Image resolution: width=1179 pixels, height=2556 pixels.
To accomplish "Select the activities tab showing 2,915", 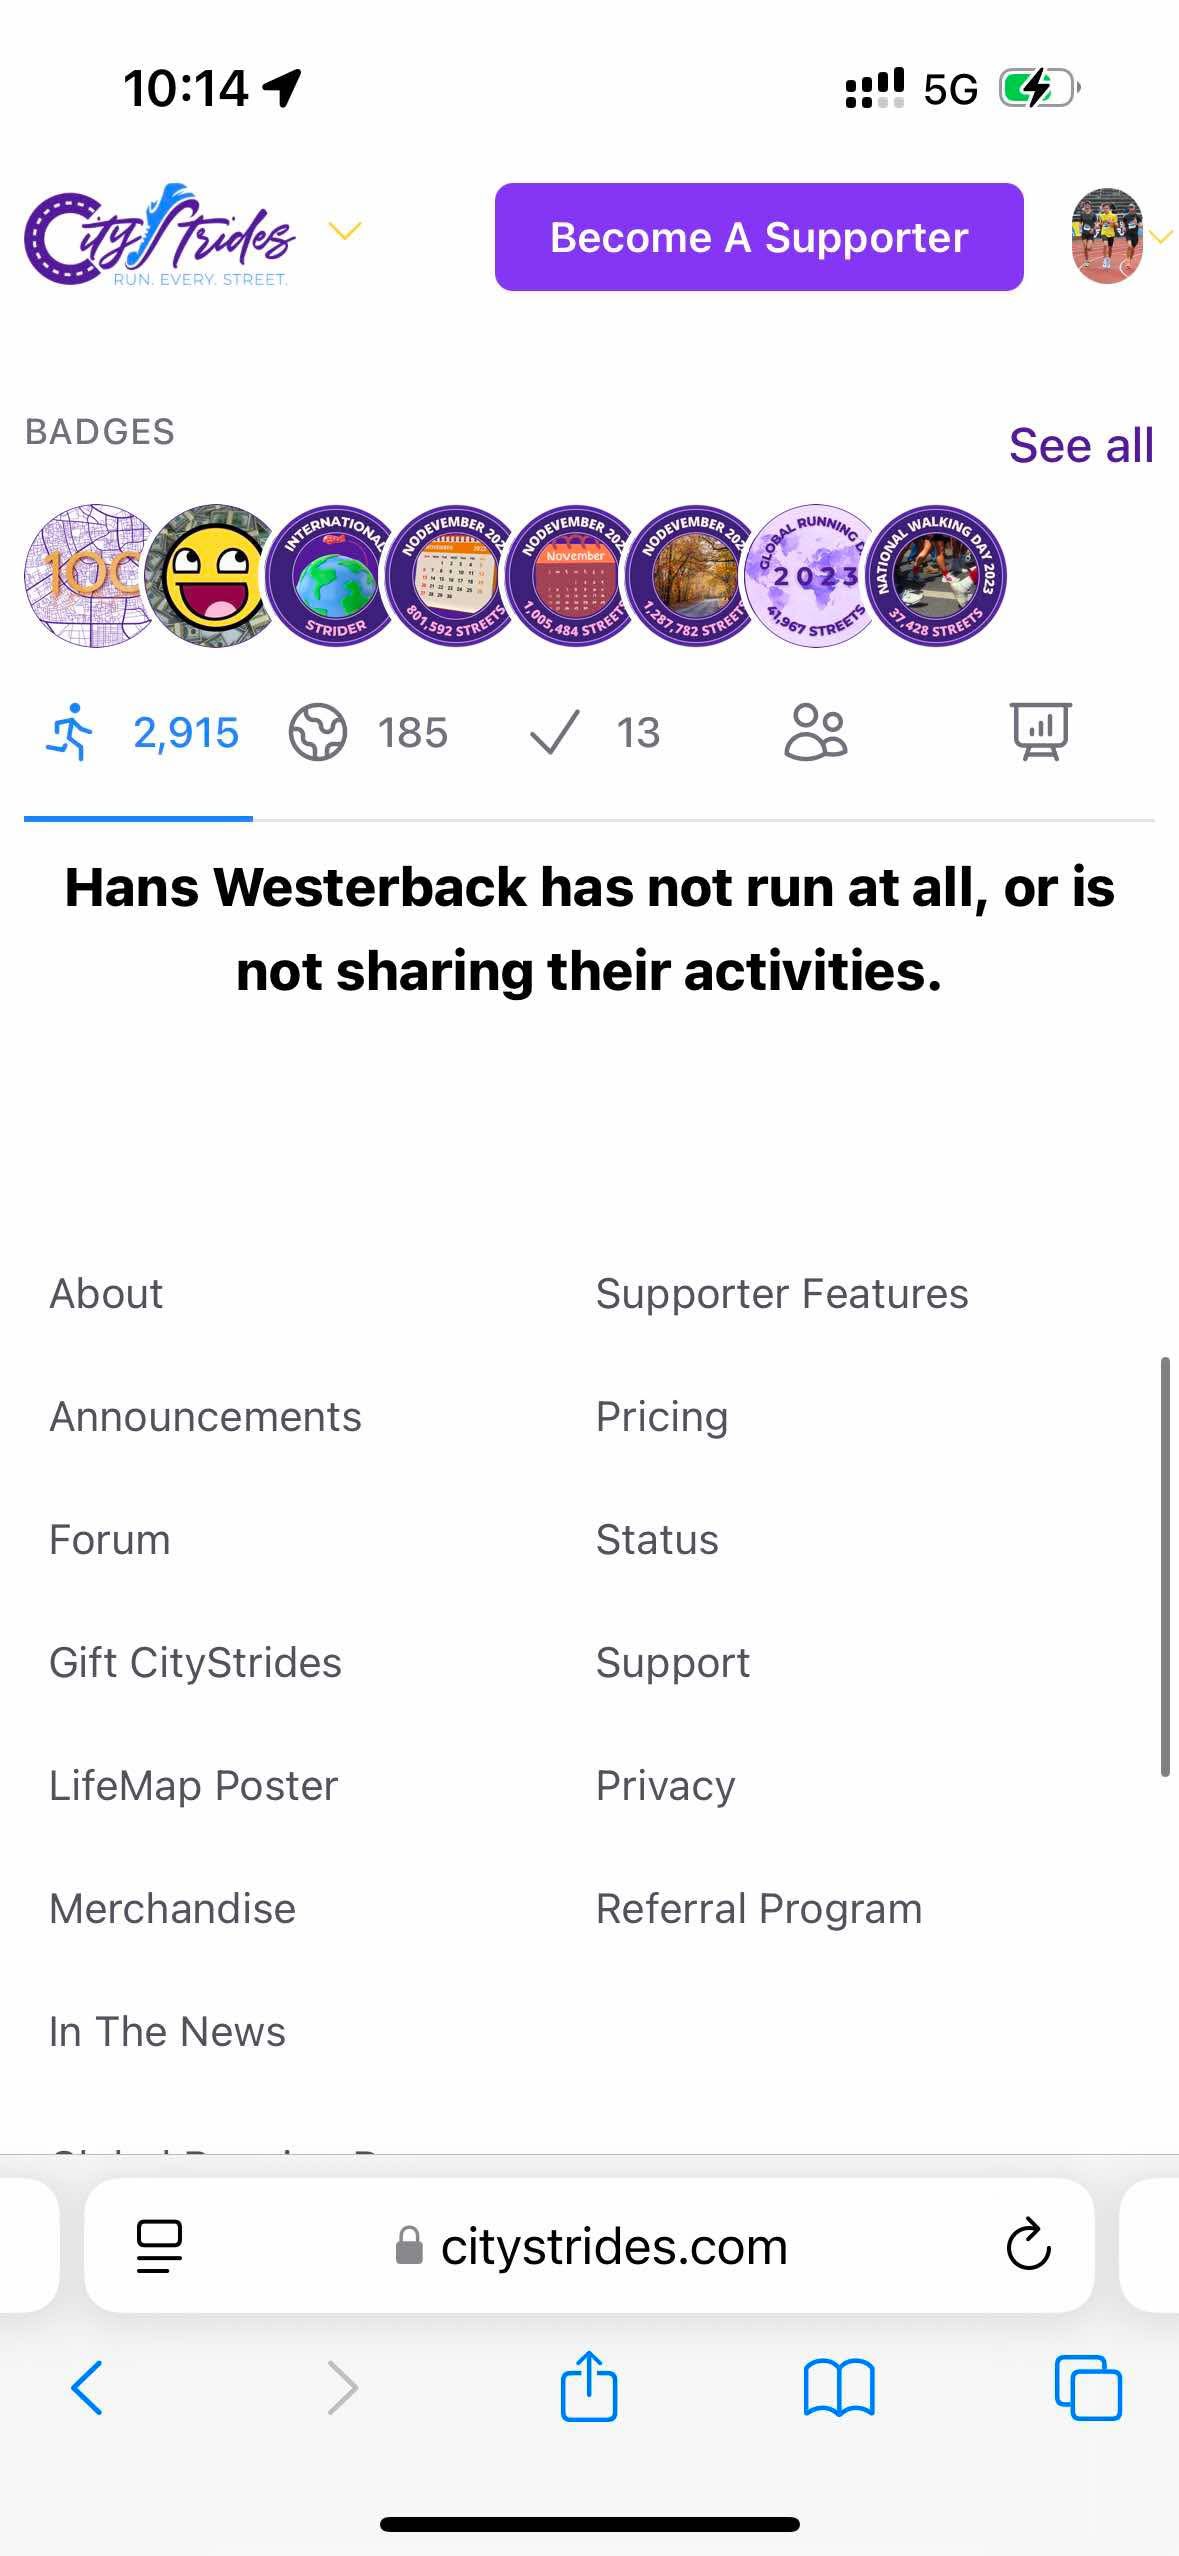I will [140, 733].
